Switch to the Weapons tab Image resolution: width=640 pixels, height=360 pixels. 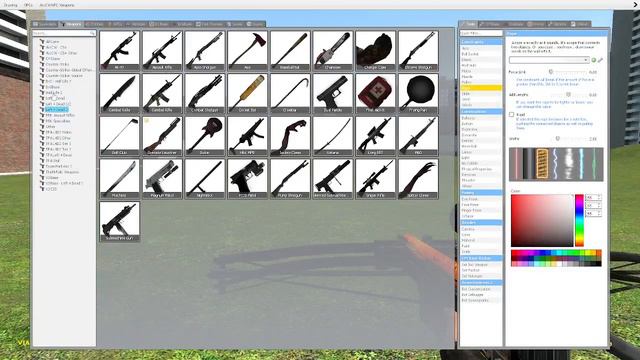(71, 24)
